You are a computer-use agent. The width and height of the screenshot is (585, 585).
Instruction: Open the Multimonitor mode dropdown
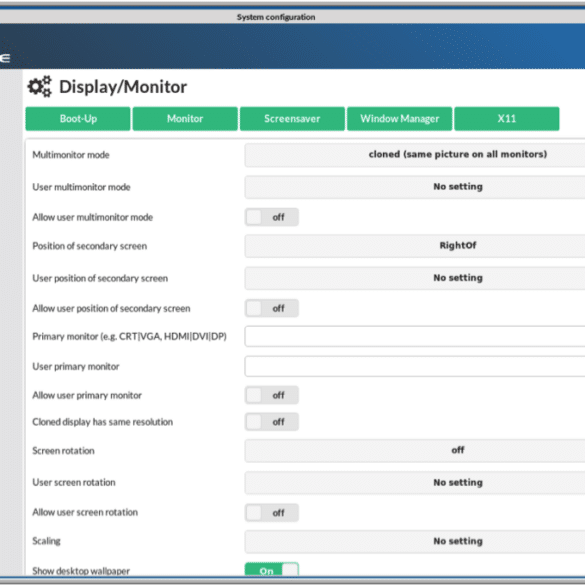pyautogui.click(x=415, y=155)
